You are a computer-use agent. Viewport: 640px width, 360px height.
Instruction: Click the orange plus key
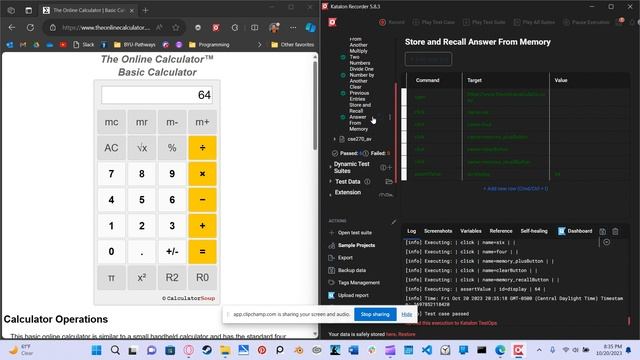[x=202, y=226]
